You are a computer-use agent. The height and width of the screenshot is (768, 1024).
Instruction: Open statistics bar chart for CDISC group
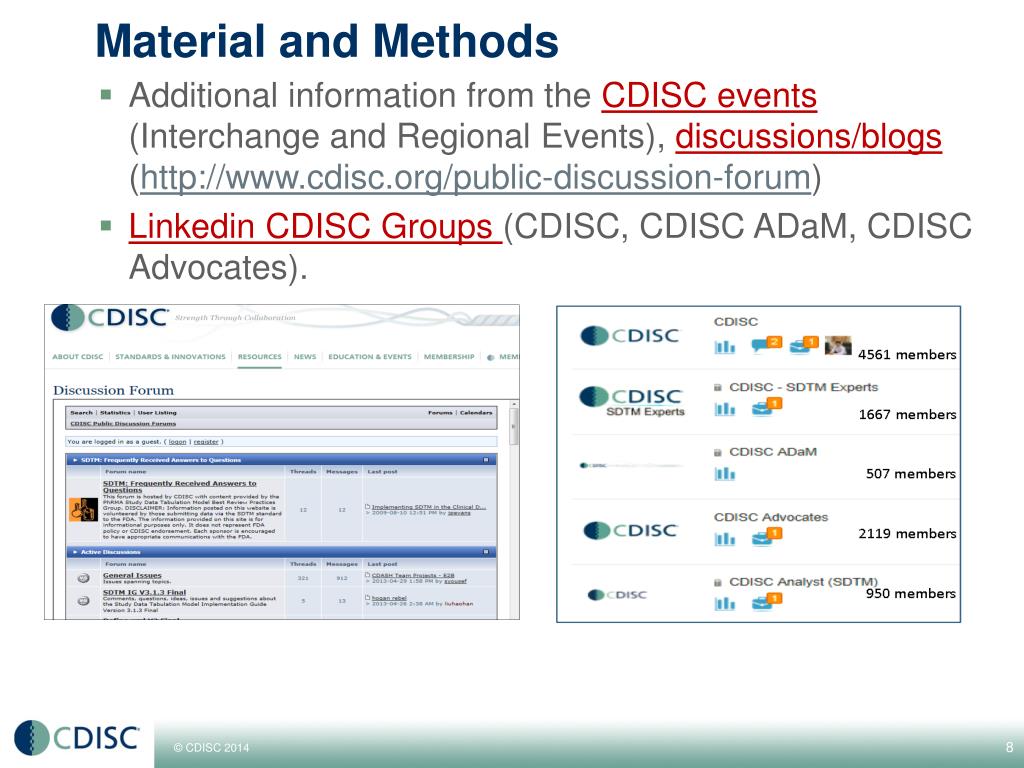coord(724,347)
